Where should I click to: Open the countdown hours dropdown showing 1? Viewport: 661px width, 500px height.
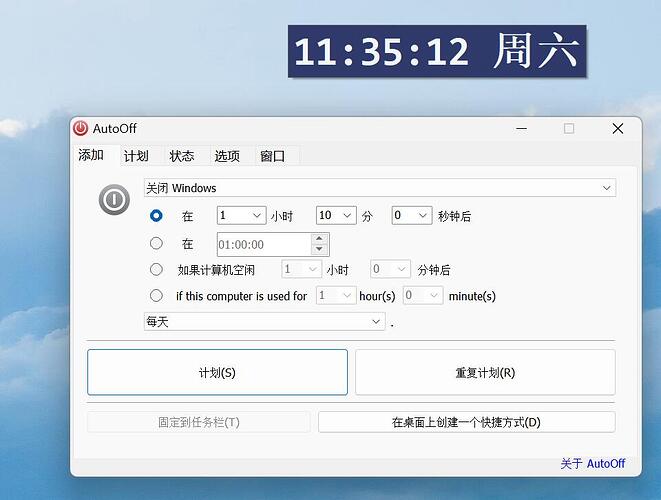coord(242,215)
